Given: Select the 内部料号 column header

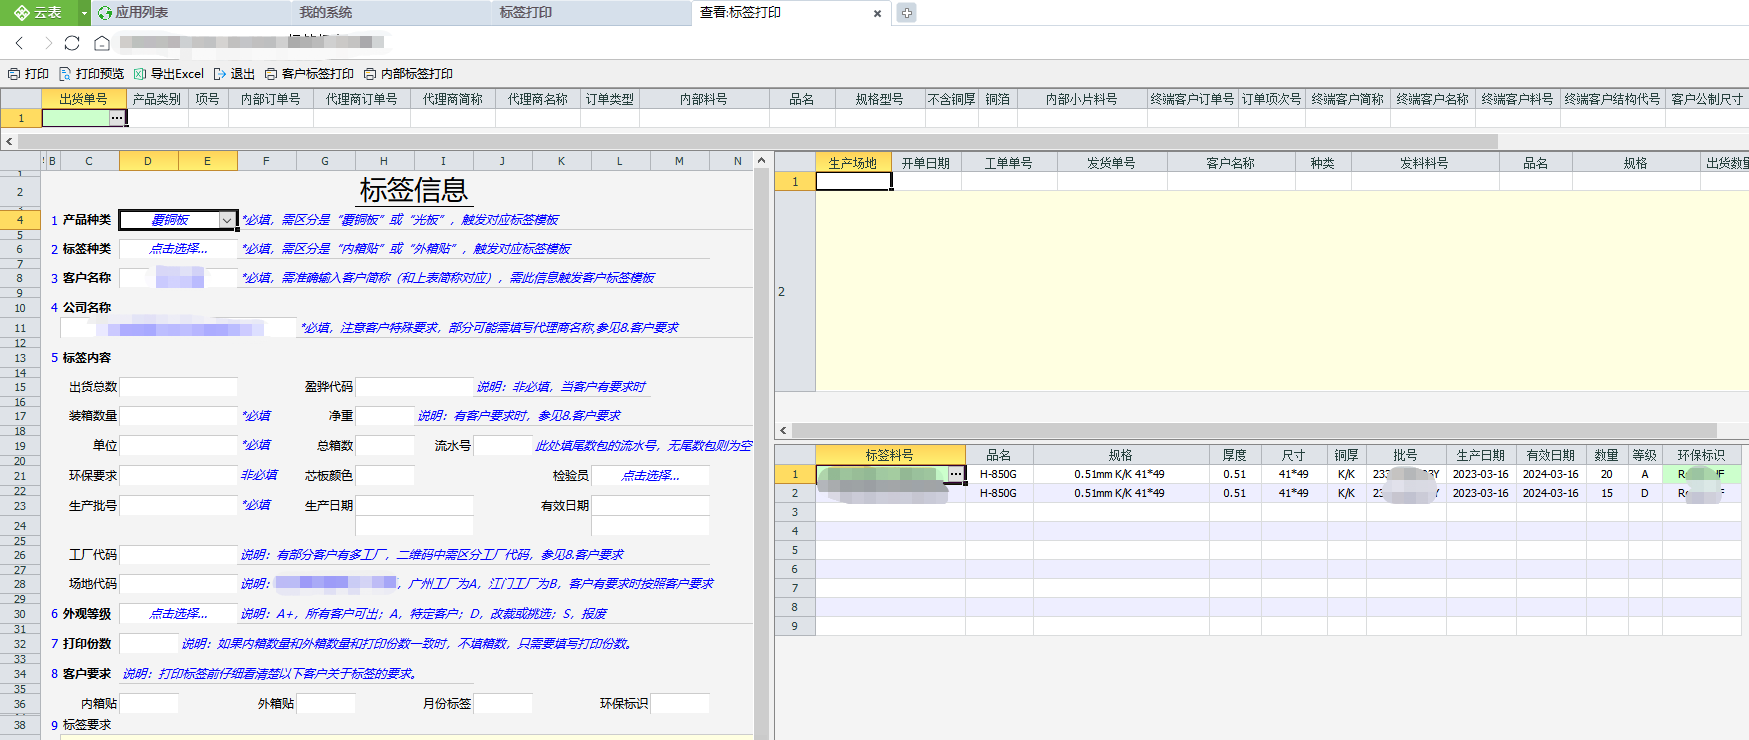Looking at the screenshot, I should point(704,99).
